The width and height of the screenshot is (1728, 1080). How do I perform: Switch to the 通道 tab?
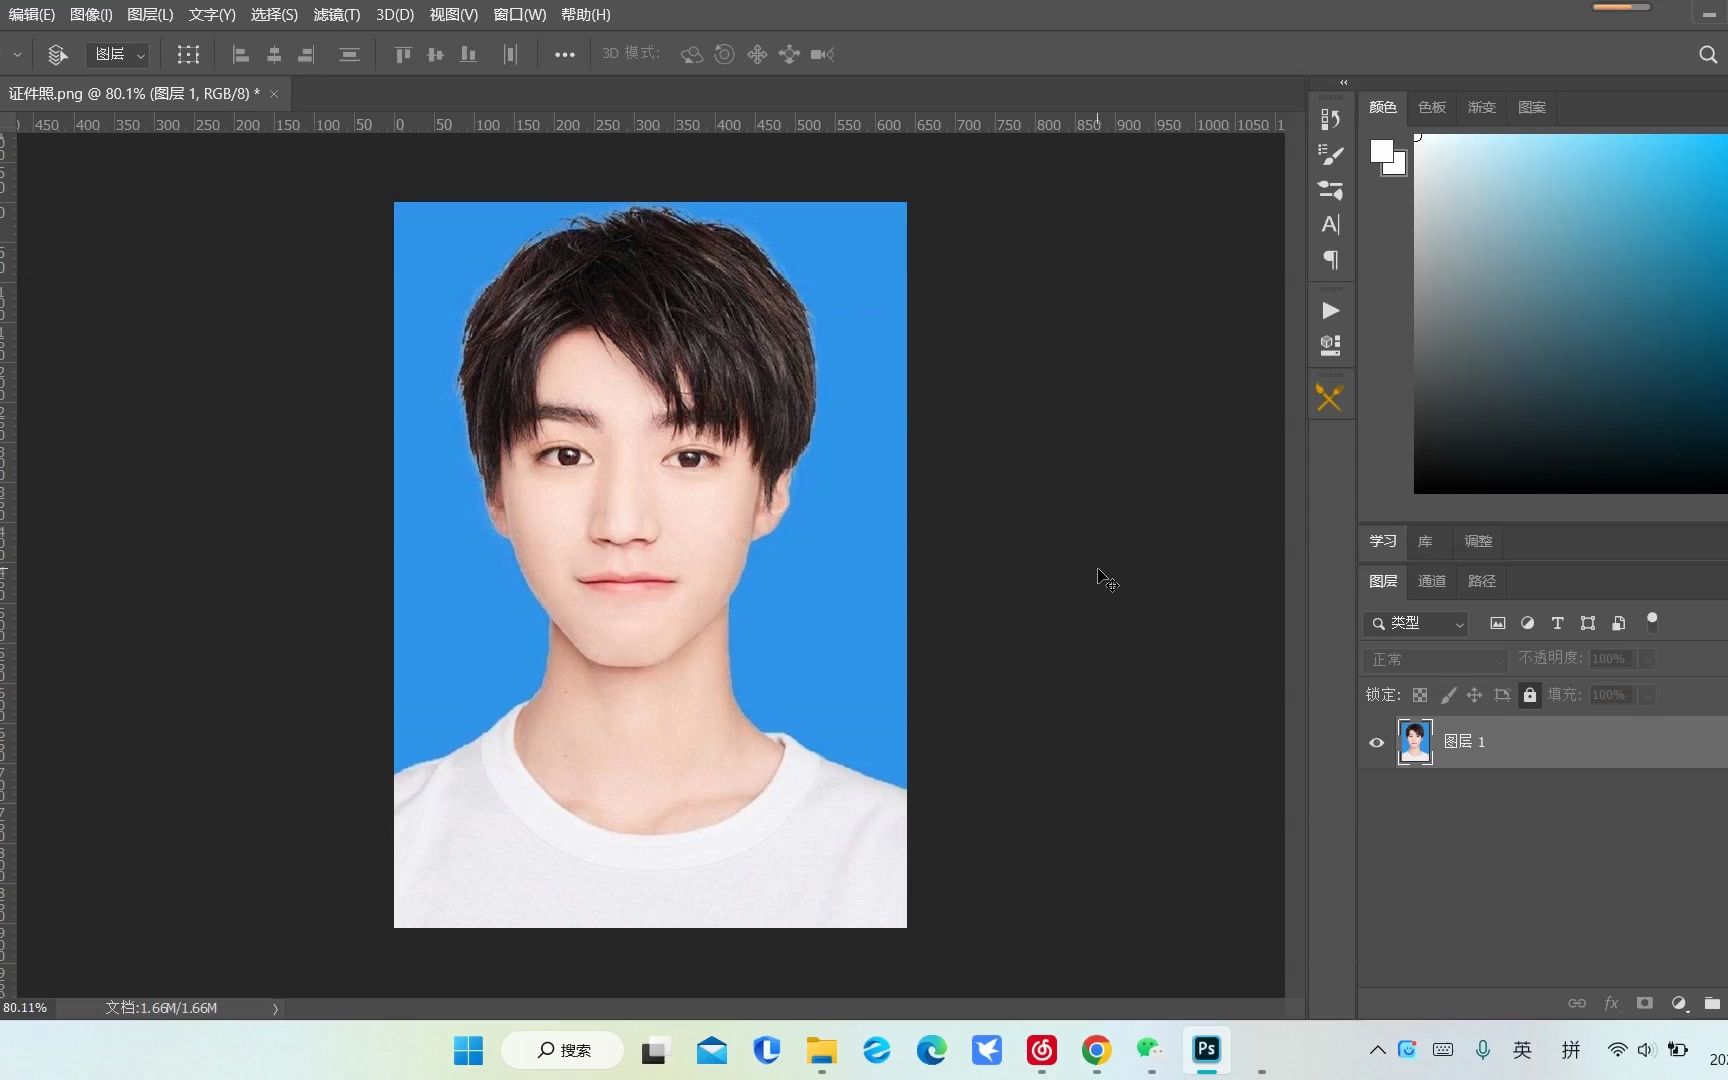point(1431,581)
